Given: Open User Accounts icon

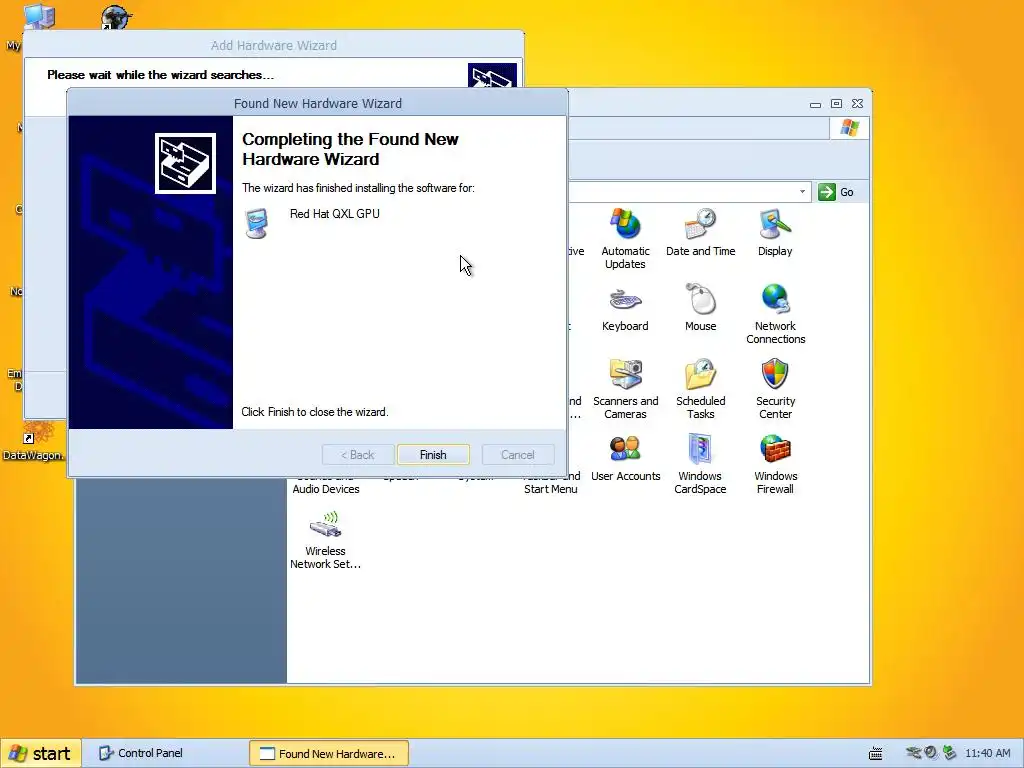Looking at the screenshot, I should 625,458.
